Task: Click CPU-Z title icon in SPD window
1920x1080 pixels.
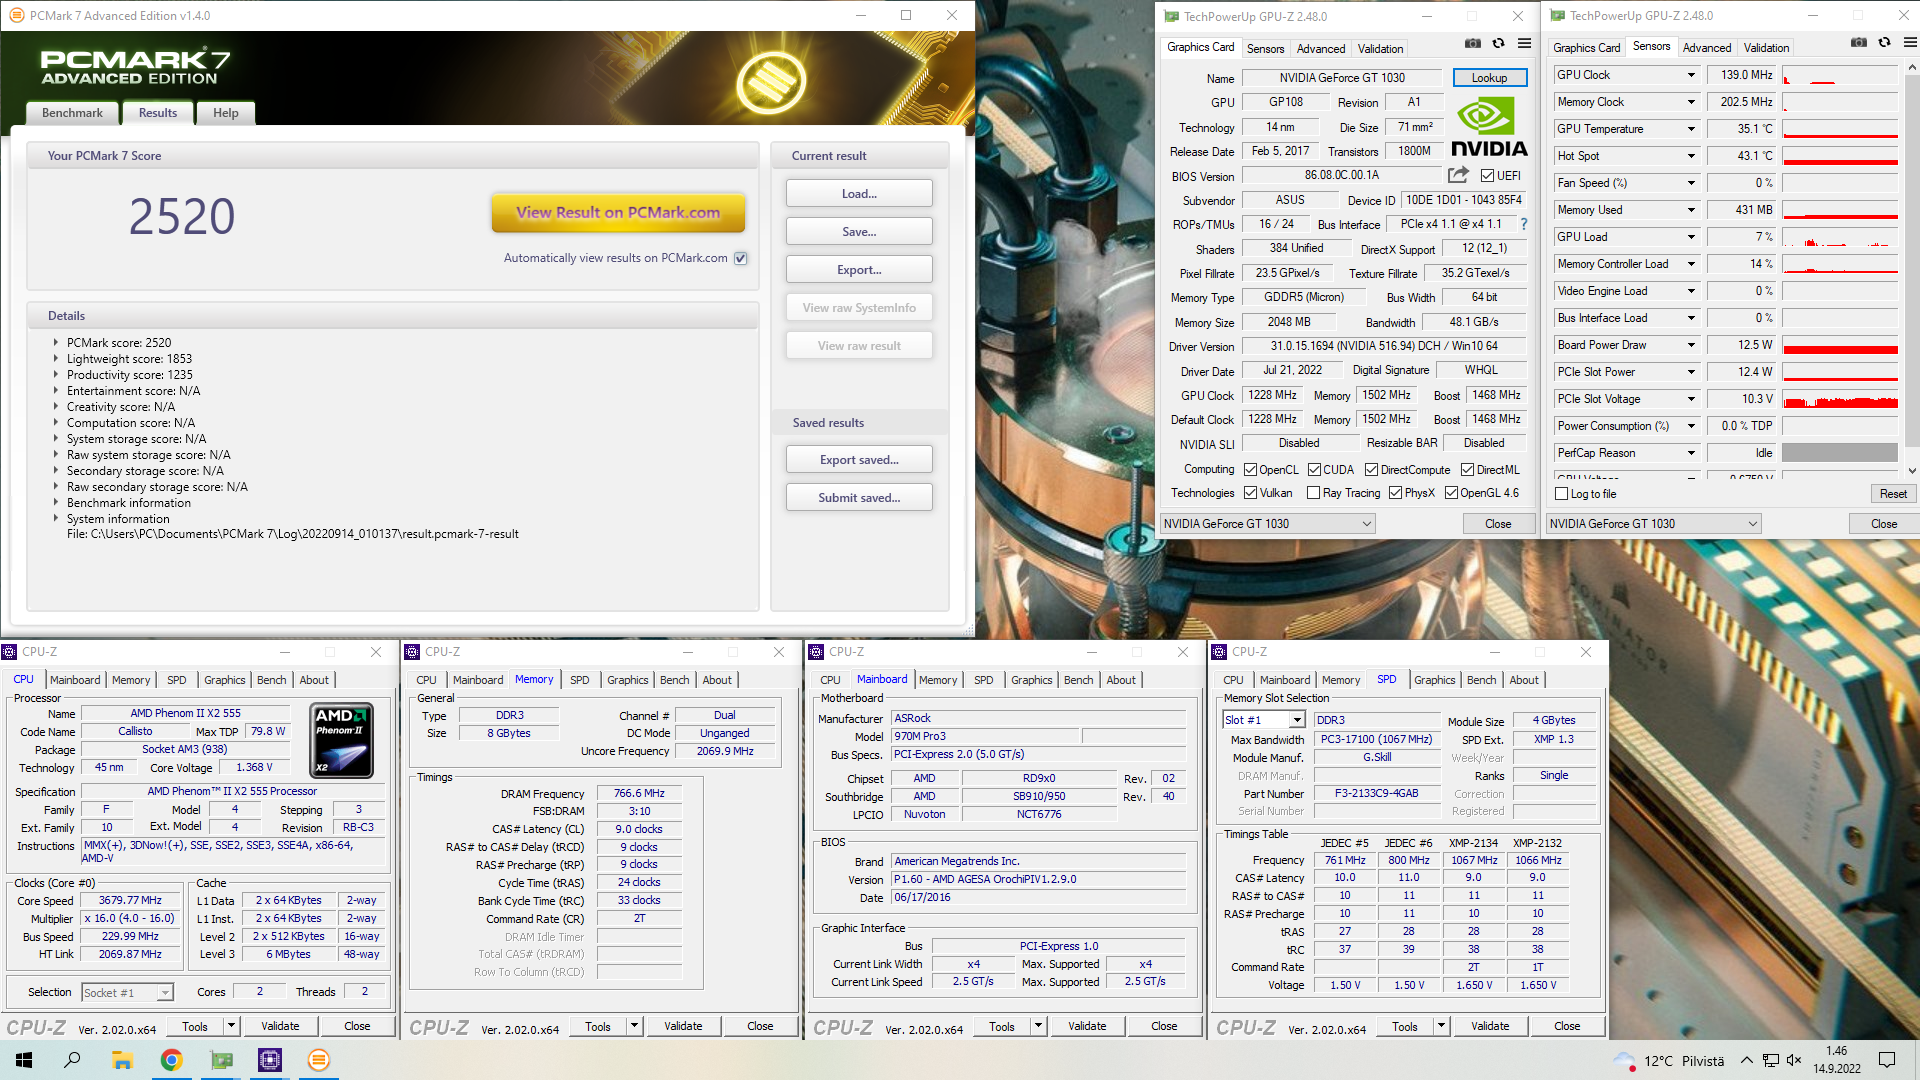Action: [x=1219, y=652]
